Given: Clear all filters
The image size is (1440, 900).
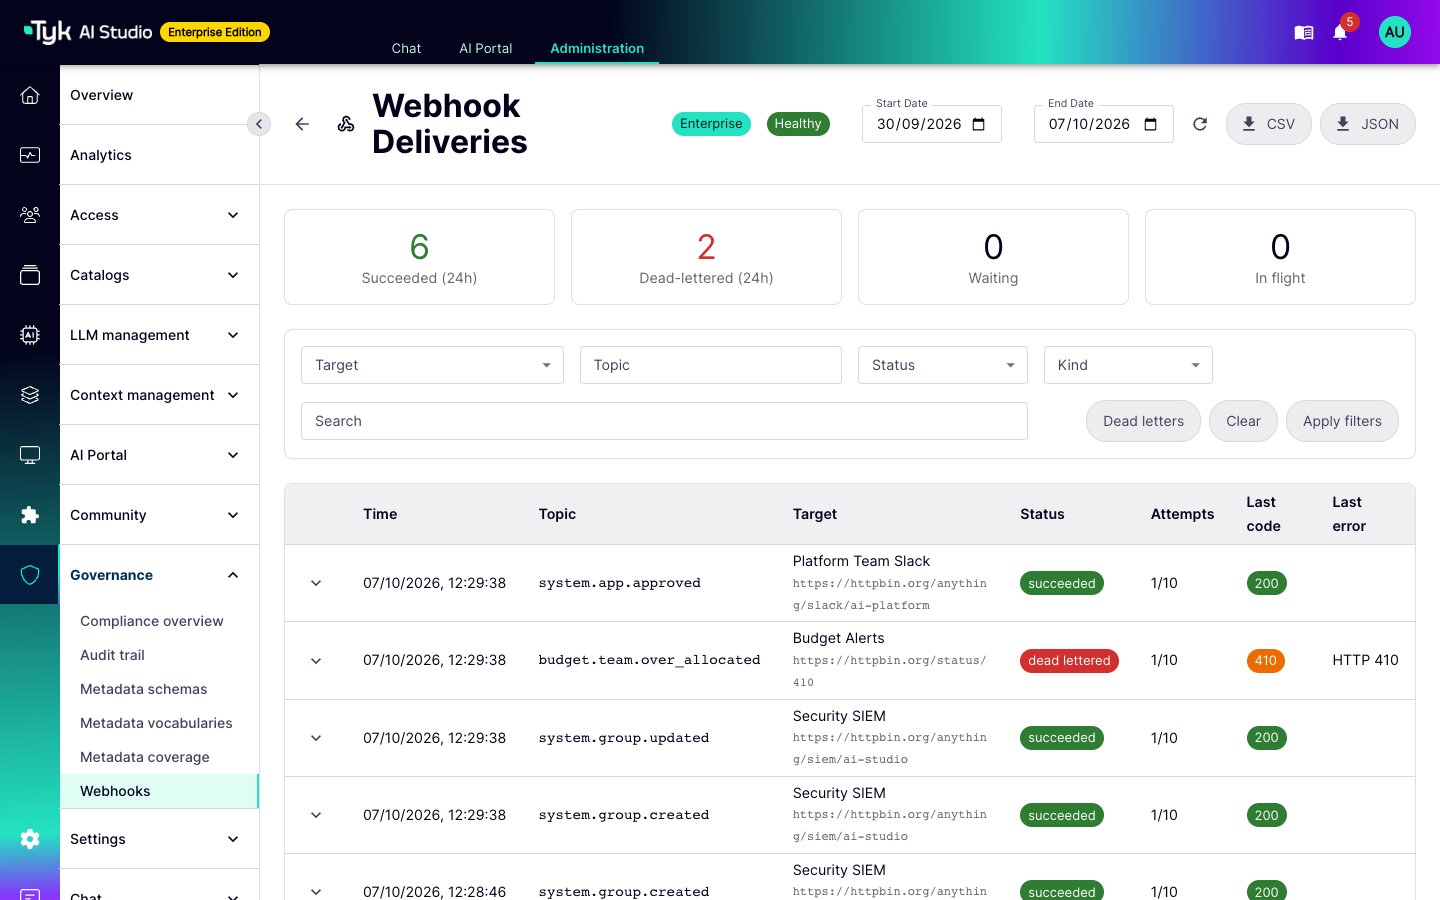Looking at the screenshot, I should [x=1243, y=421].
